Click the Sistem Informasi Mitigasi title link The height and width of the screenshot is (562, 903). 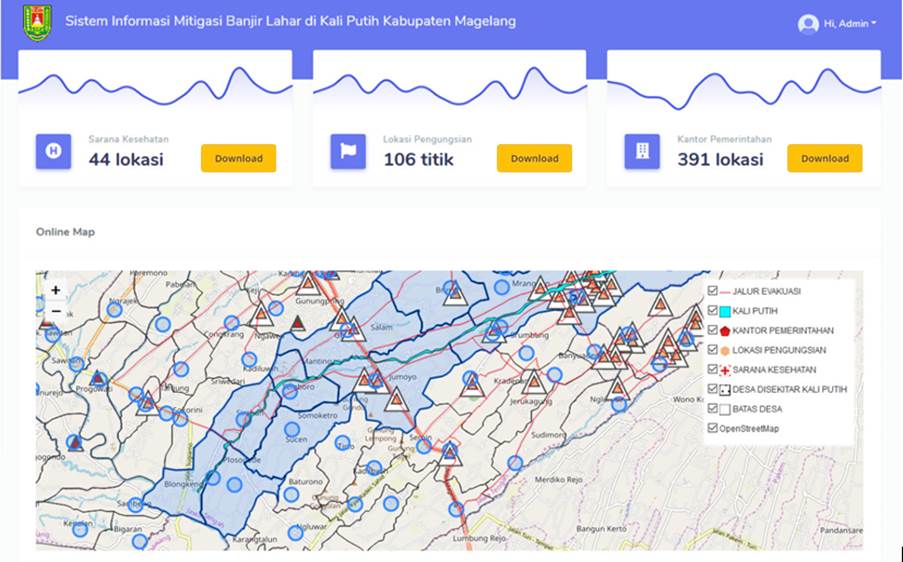pos(291,21)
